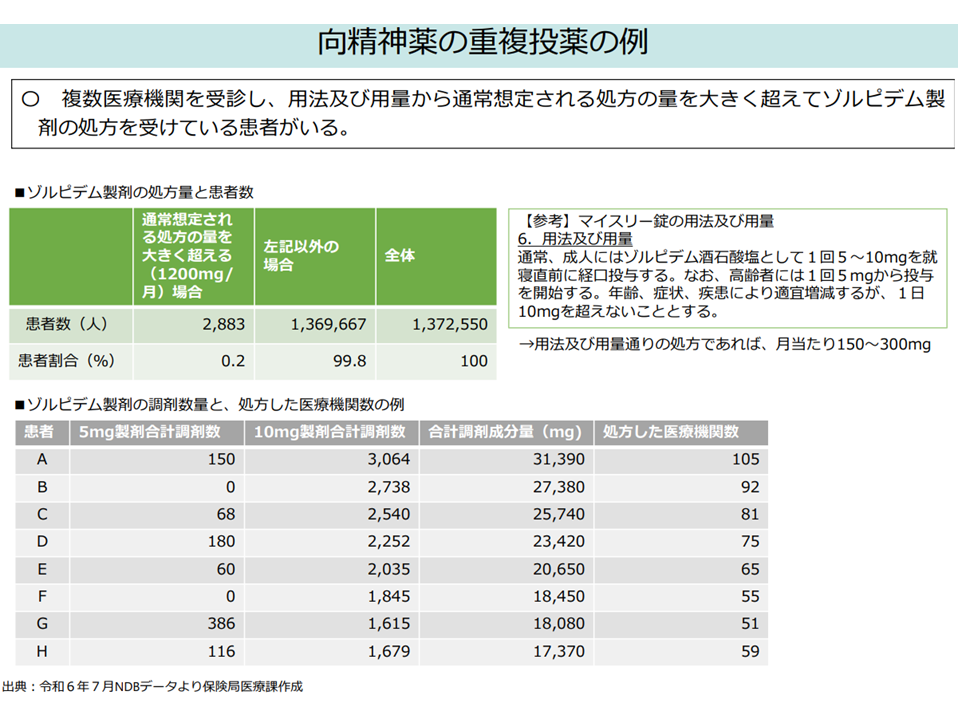
Task: Click the 処方した医療機関数 column header
Action: (682, 432)
